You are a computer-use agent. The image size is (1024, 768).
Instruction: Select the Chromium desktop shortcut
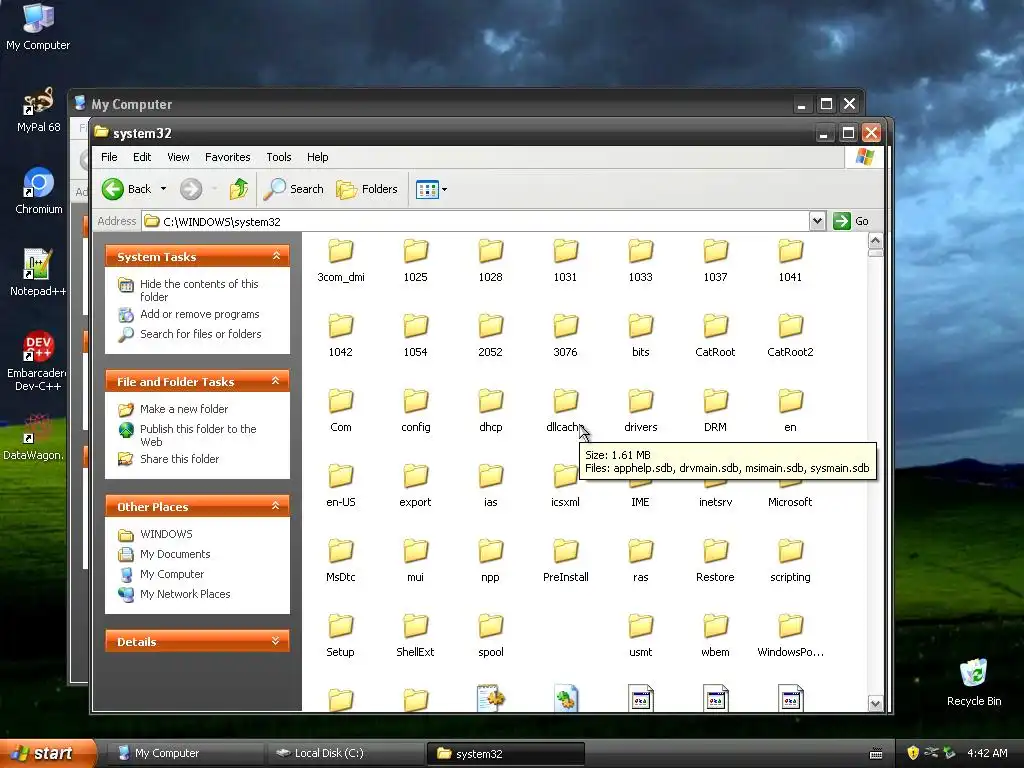click(x=39, y=191)
